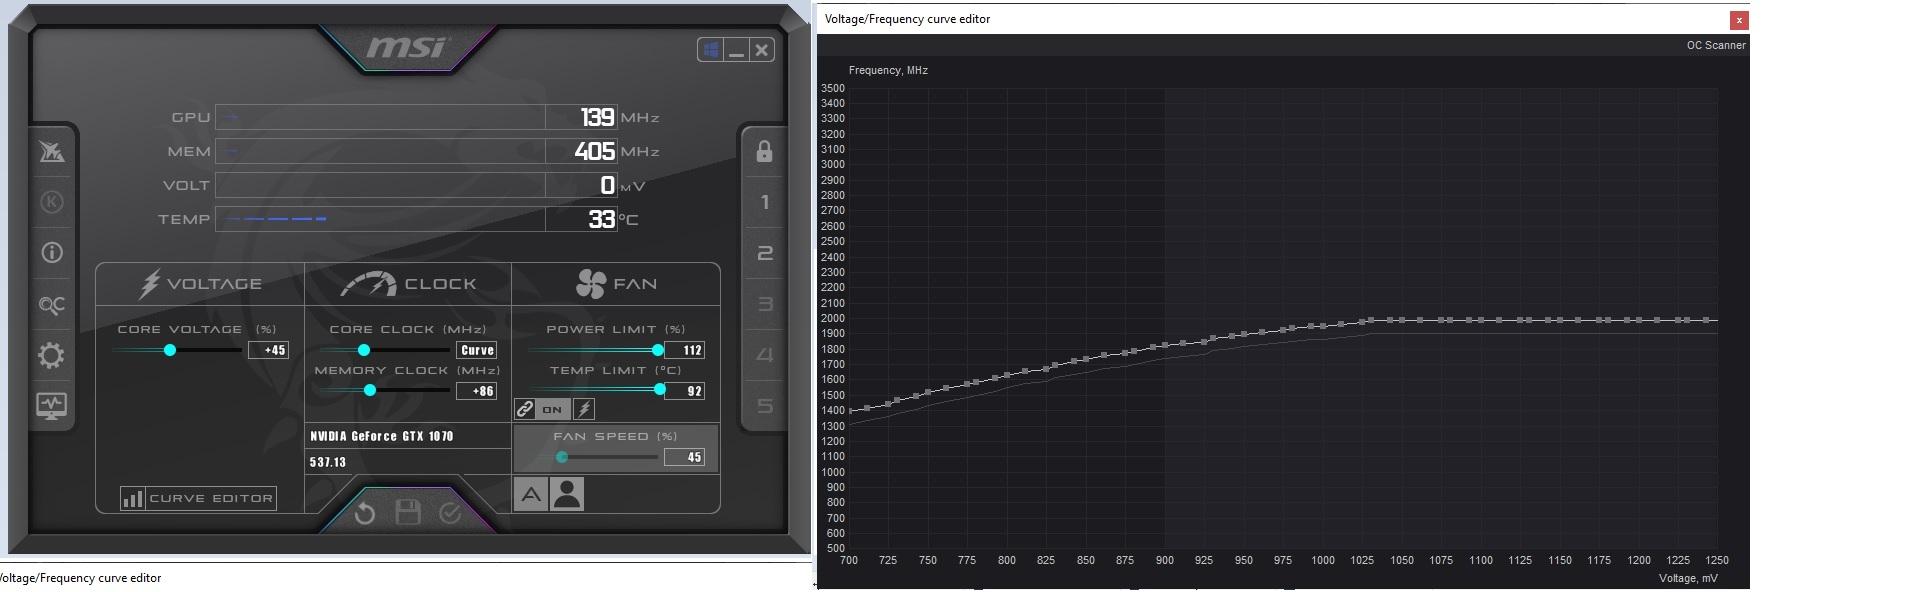Save profile with the floppy disk icon

coord(408,513)
